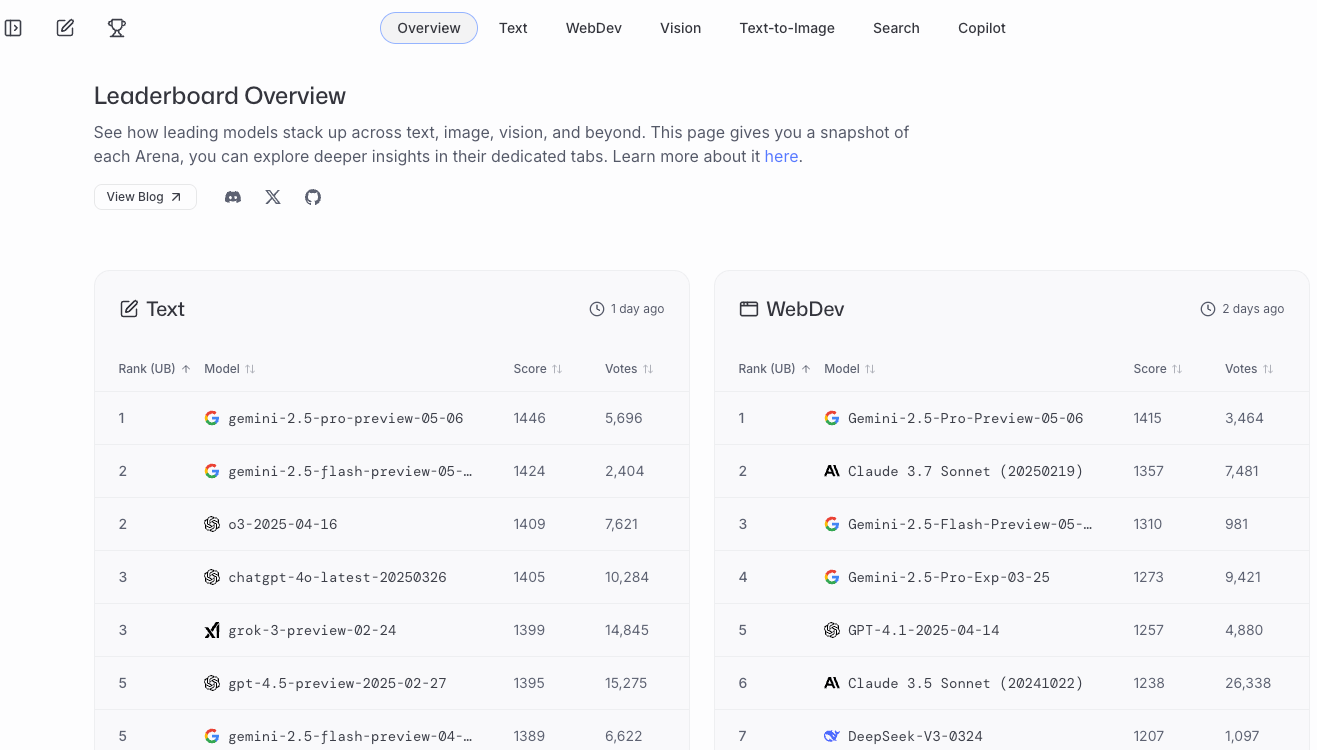Click the View Blog button
Viewport: 1317px width, 750px height.
145,197
